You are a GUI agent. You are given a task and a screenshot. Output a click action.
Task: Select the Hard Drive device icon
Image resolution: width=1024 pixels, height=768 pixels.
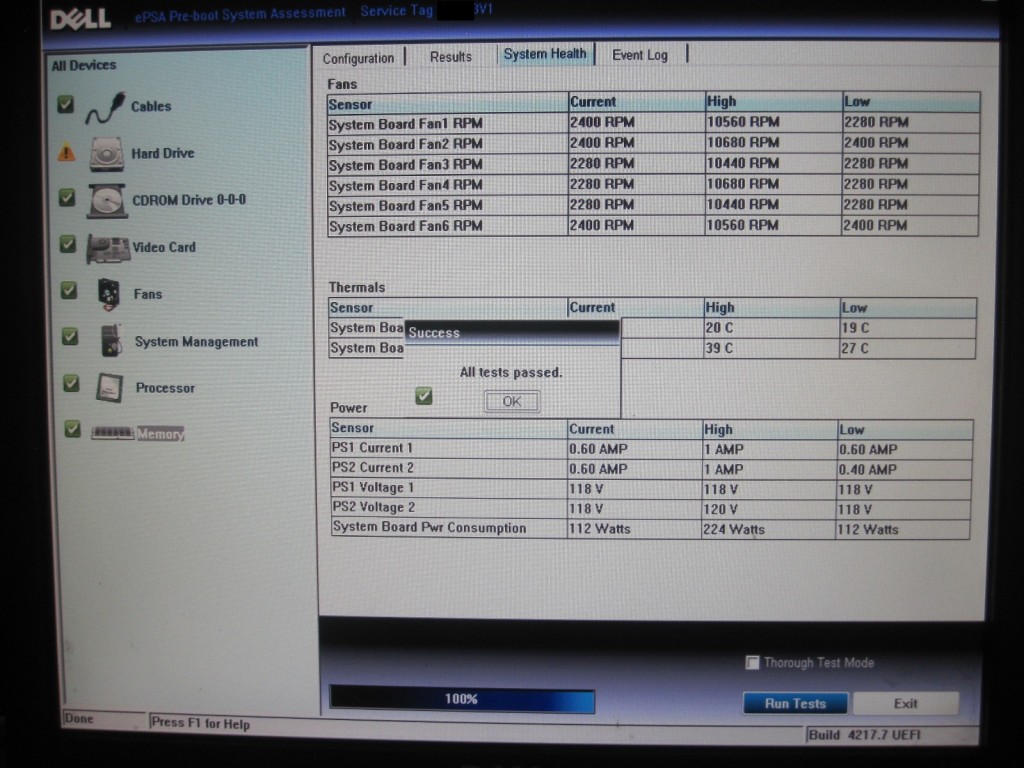[106, 154]
